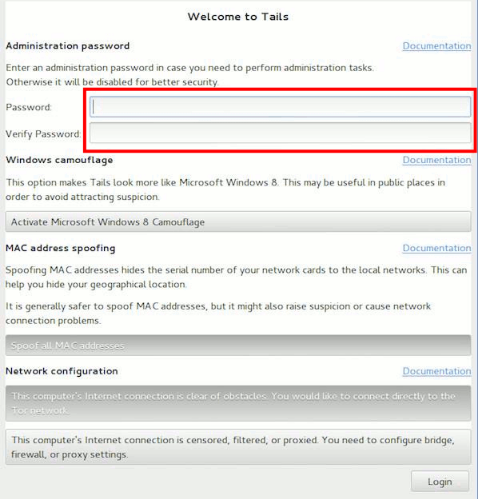478x499 pixels.
Task: Toggle the Spoof all MAC addresses option
Action: click(x=238, y=345)
